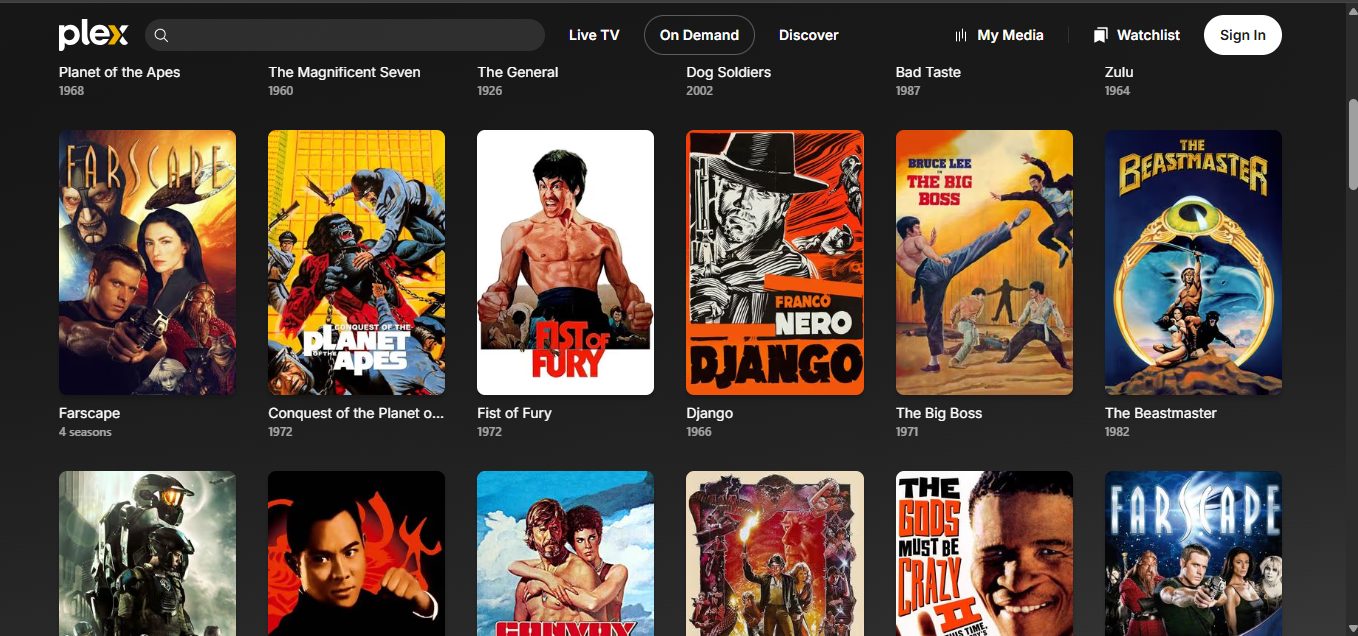Click the scrollbar up arrow
1358x636 pixels.
(x=1353, y=10)
